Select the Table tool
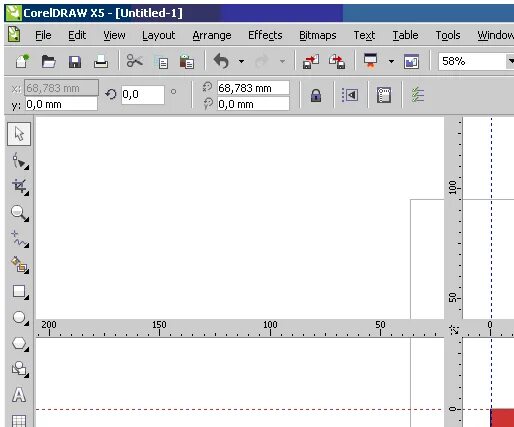Screen dimensions: 514x427 point(19,420)
